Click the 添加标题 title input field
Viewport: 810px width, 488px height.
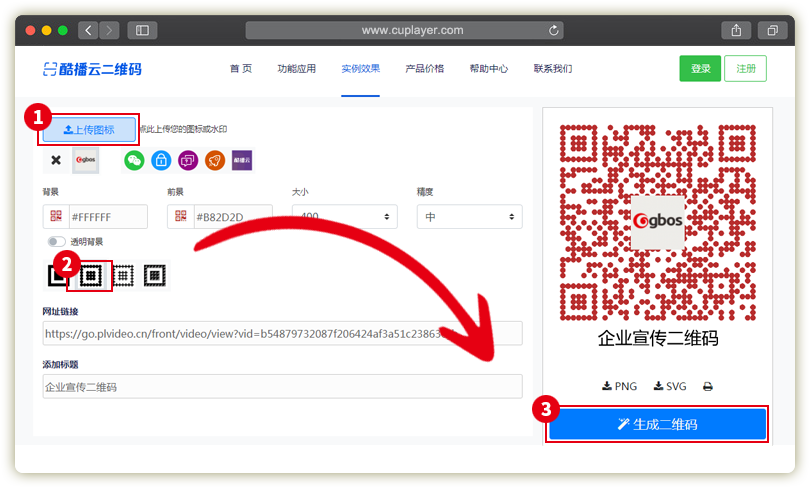[x=282, y=387]
